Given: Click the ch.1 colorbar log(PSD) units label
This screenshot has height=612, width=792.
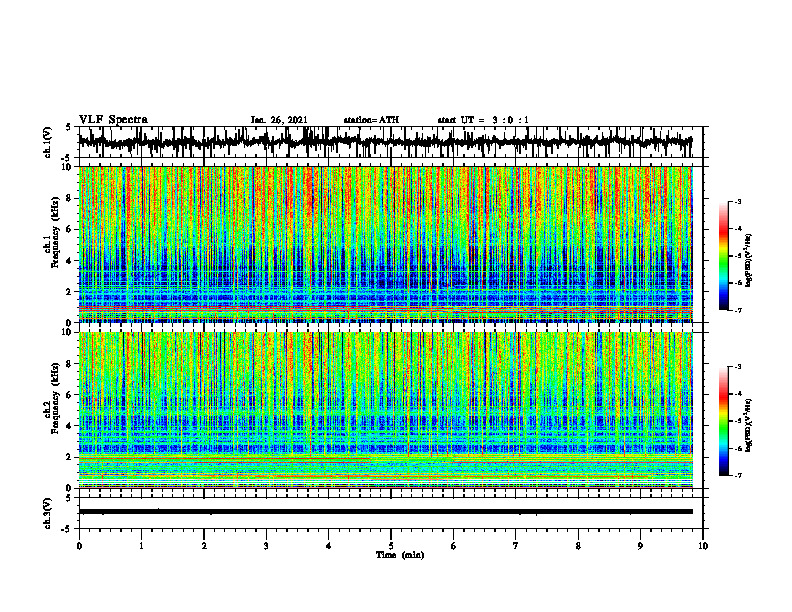Looking at the screenshot, I should (x=749, y=260).
